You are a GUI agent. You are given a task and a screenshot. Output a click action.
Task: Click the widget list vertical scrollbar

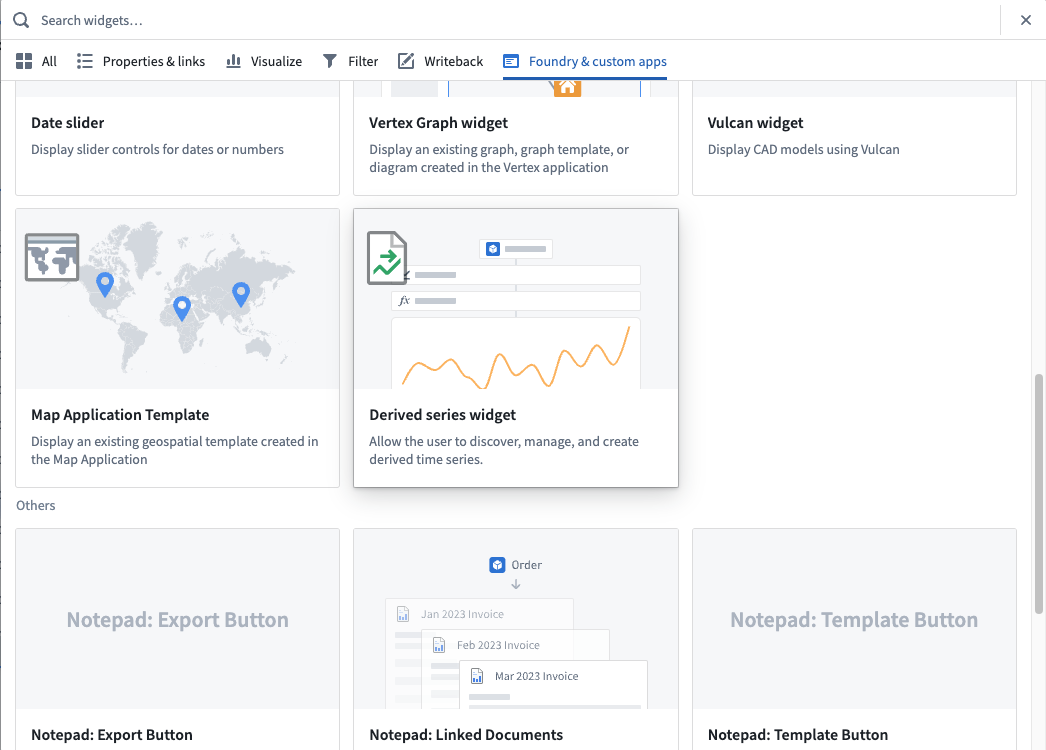1038,494
